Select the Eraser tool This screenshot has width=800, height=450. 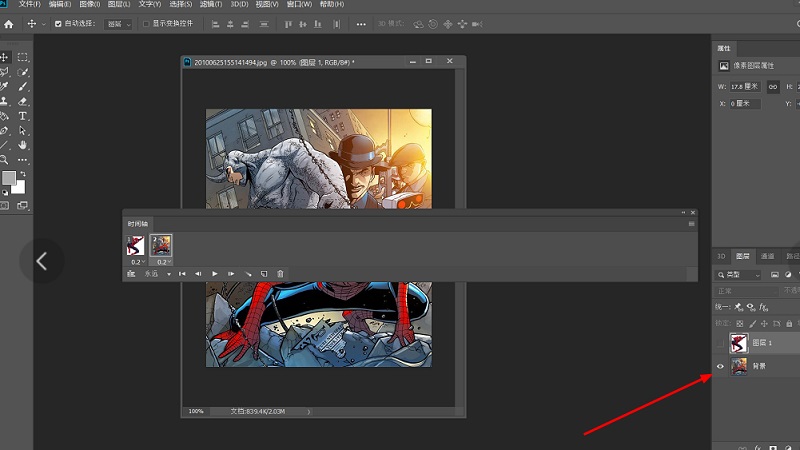pyautogui.click(x=22, y=101)
